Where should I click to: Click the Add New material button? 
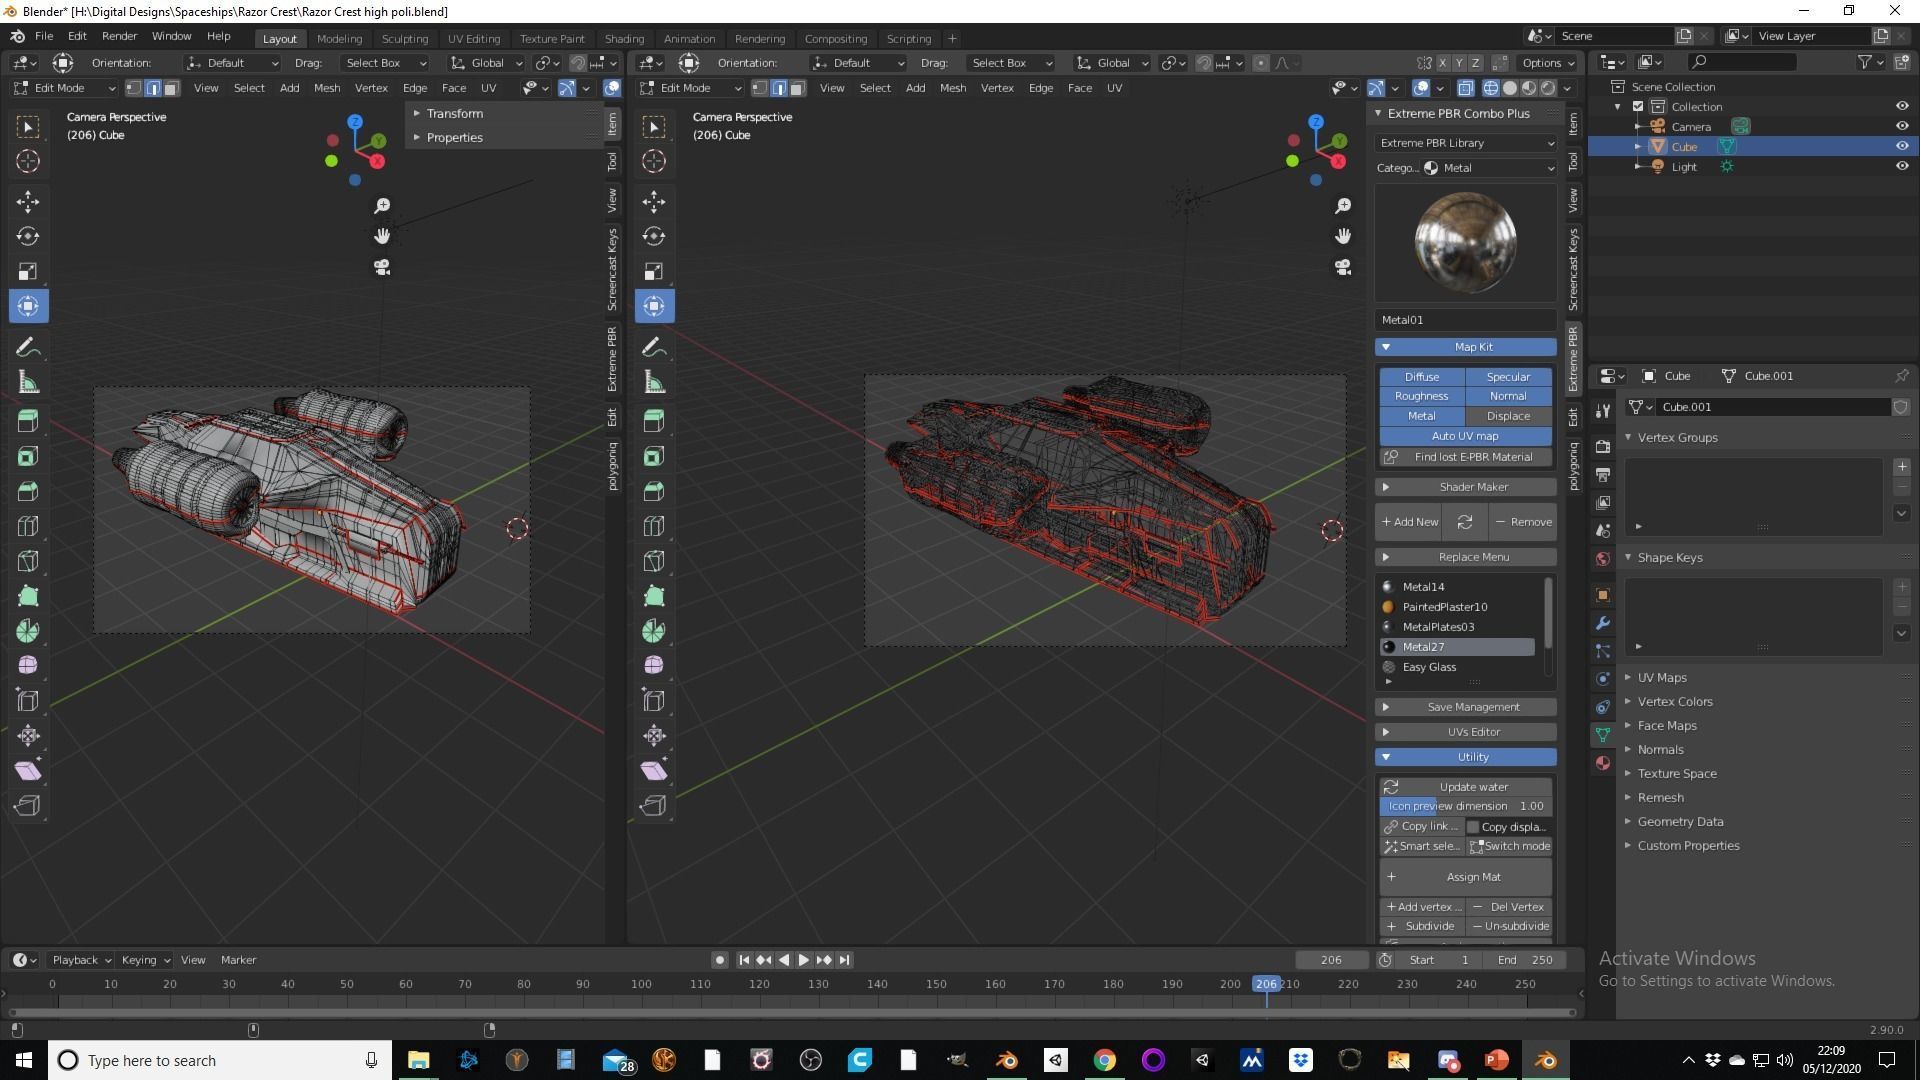point(1410,522)
